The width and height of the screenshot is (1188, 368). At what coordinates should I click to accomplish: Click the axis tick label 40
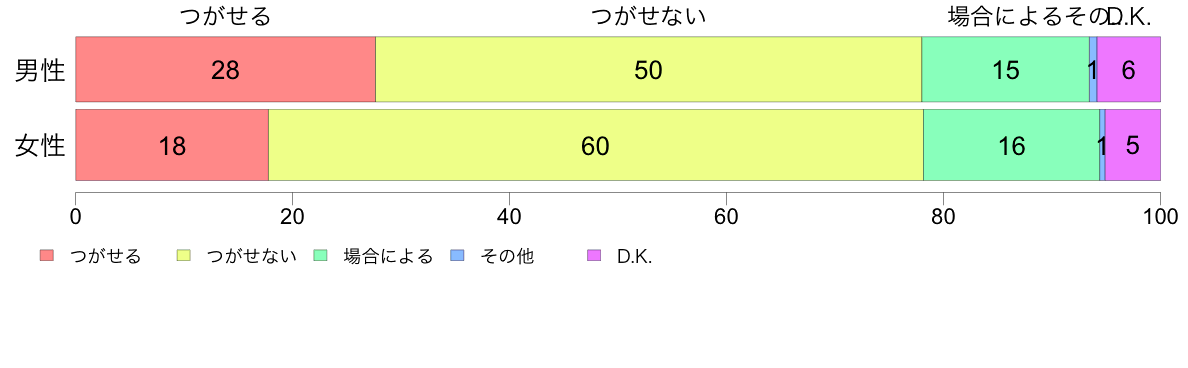509,217
